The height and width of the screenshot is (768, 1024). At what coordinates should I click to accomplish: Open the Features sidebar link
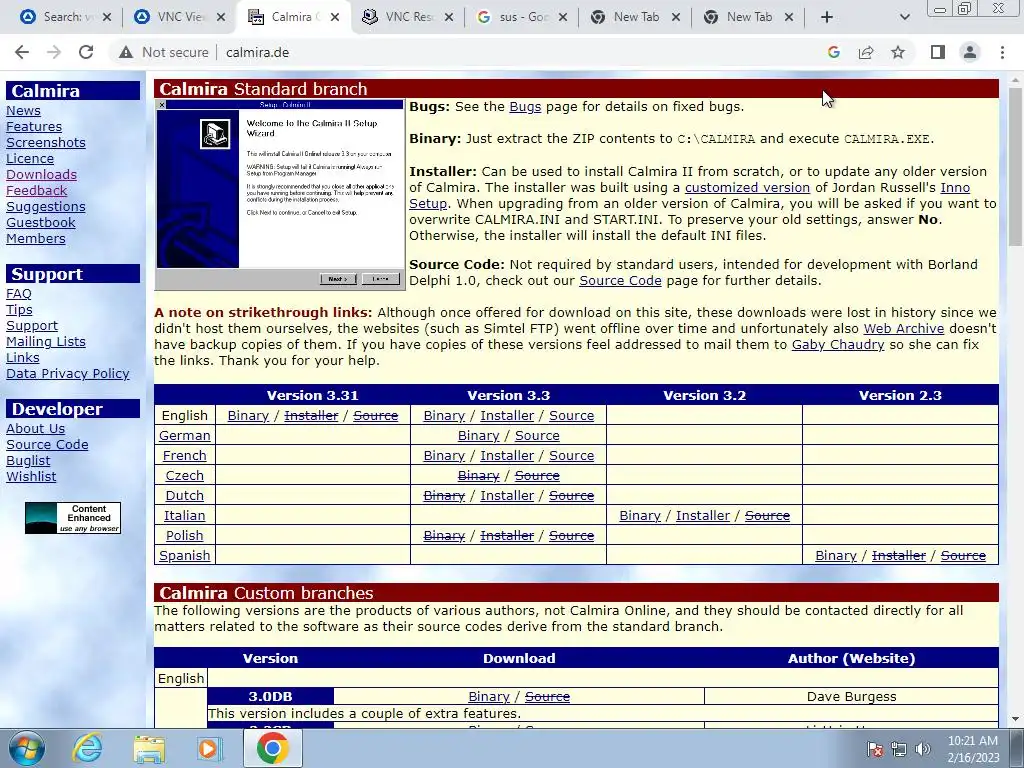[34, 126]
